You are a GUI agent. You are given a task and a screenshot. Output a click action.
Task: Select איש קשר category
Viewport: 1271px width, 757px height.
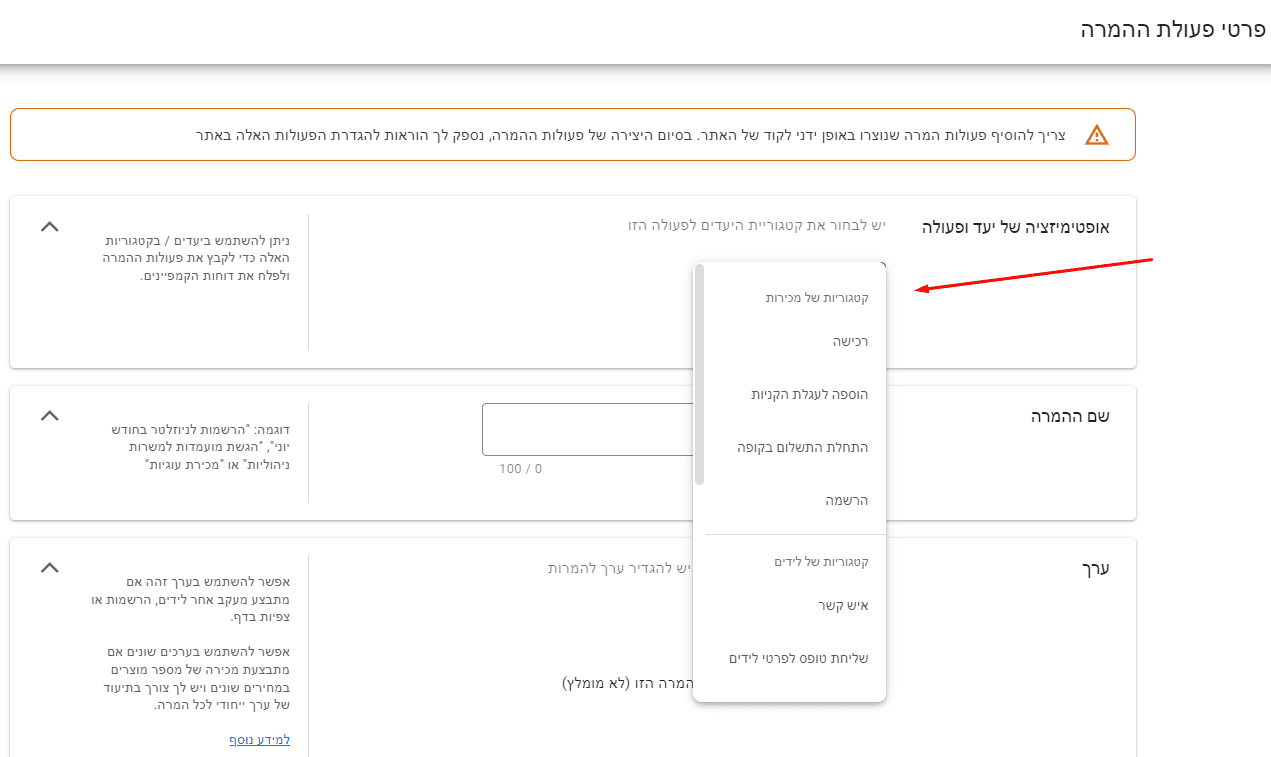click(x=789, y=606)
